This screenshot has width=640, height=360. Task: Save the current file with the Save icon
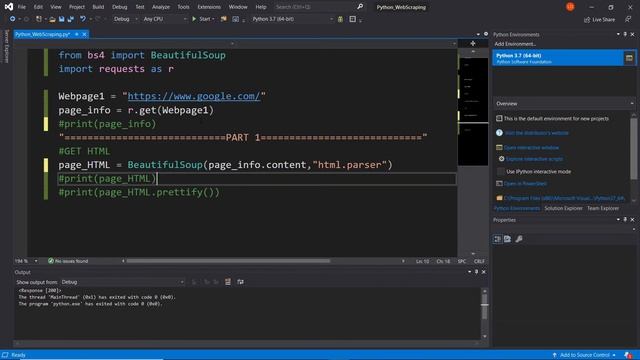[62, 19]
